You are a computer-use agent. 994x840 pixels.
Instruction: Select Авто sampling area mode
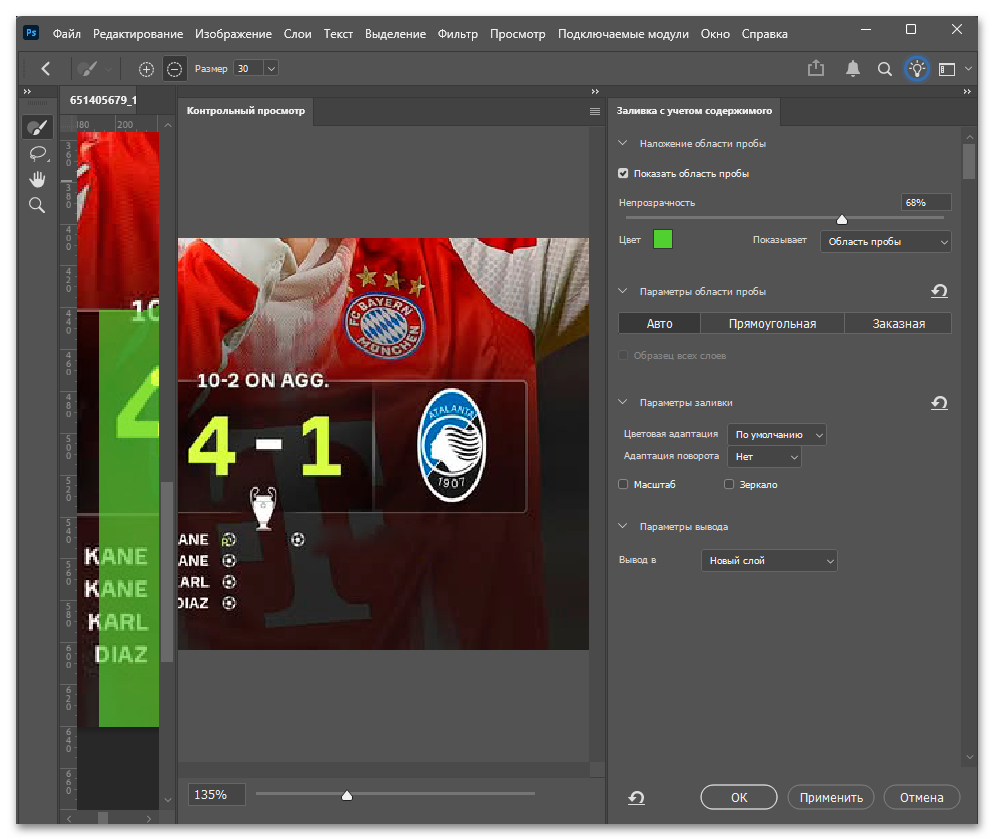(x=659, y=323)
